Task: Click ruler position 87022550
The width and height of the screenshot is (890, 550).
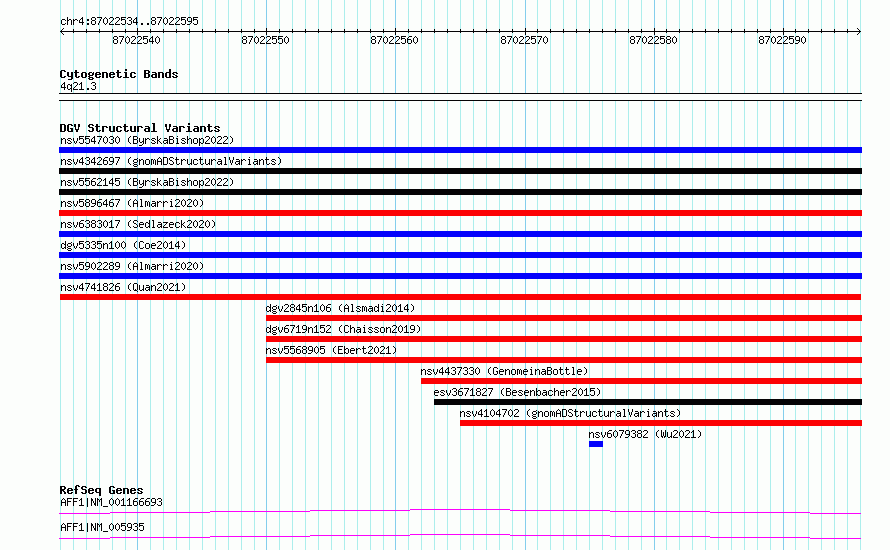Action: 265,40
